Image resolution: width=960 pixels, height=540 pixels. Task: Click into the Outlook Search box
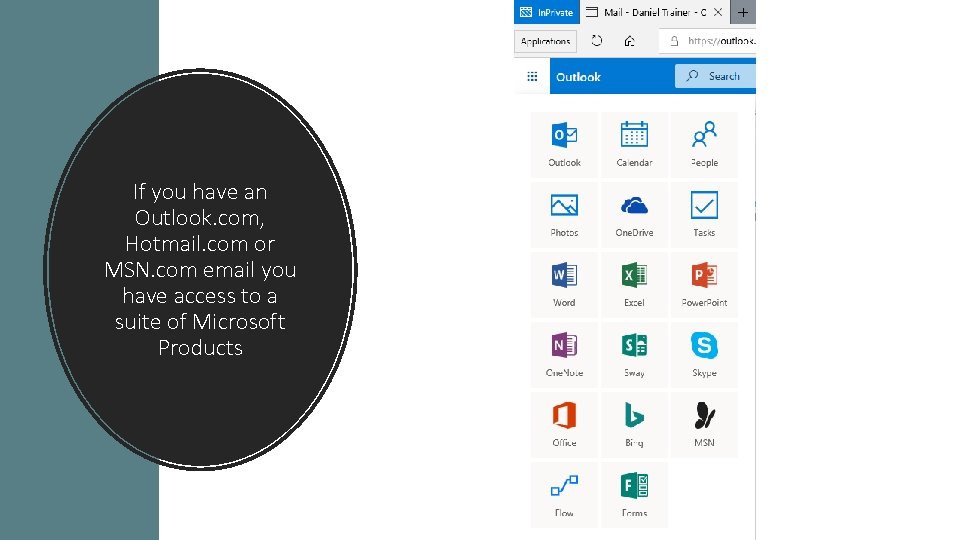[715, 77]
